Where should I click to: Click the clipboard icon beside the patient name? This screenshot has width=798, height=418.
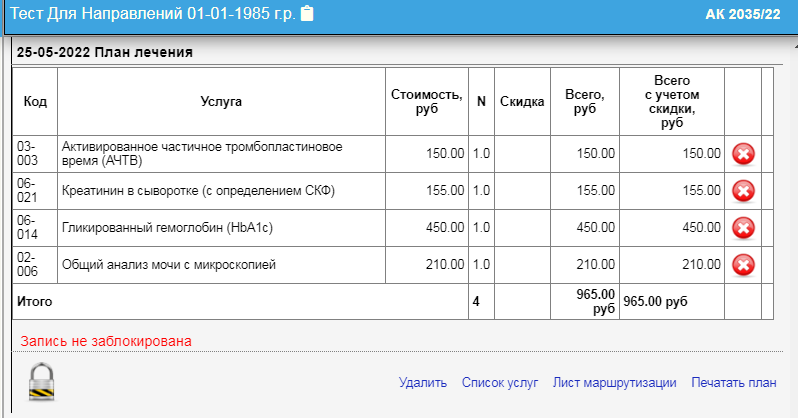click(x=307, y=14)
